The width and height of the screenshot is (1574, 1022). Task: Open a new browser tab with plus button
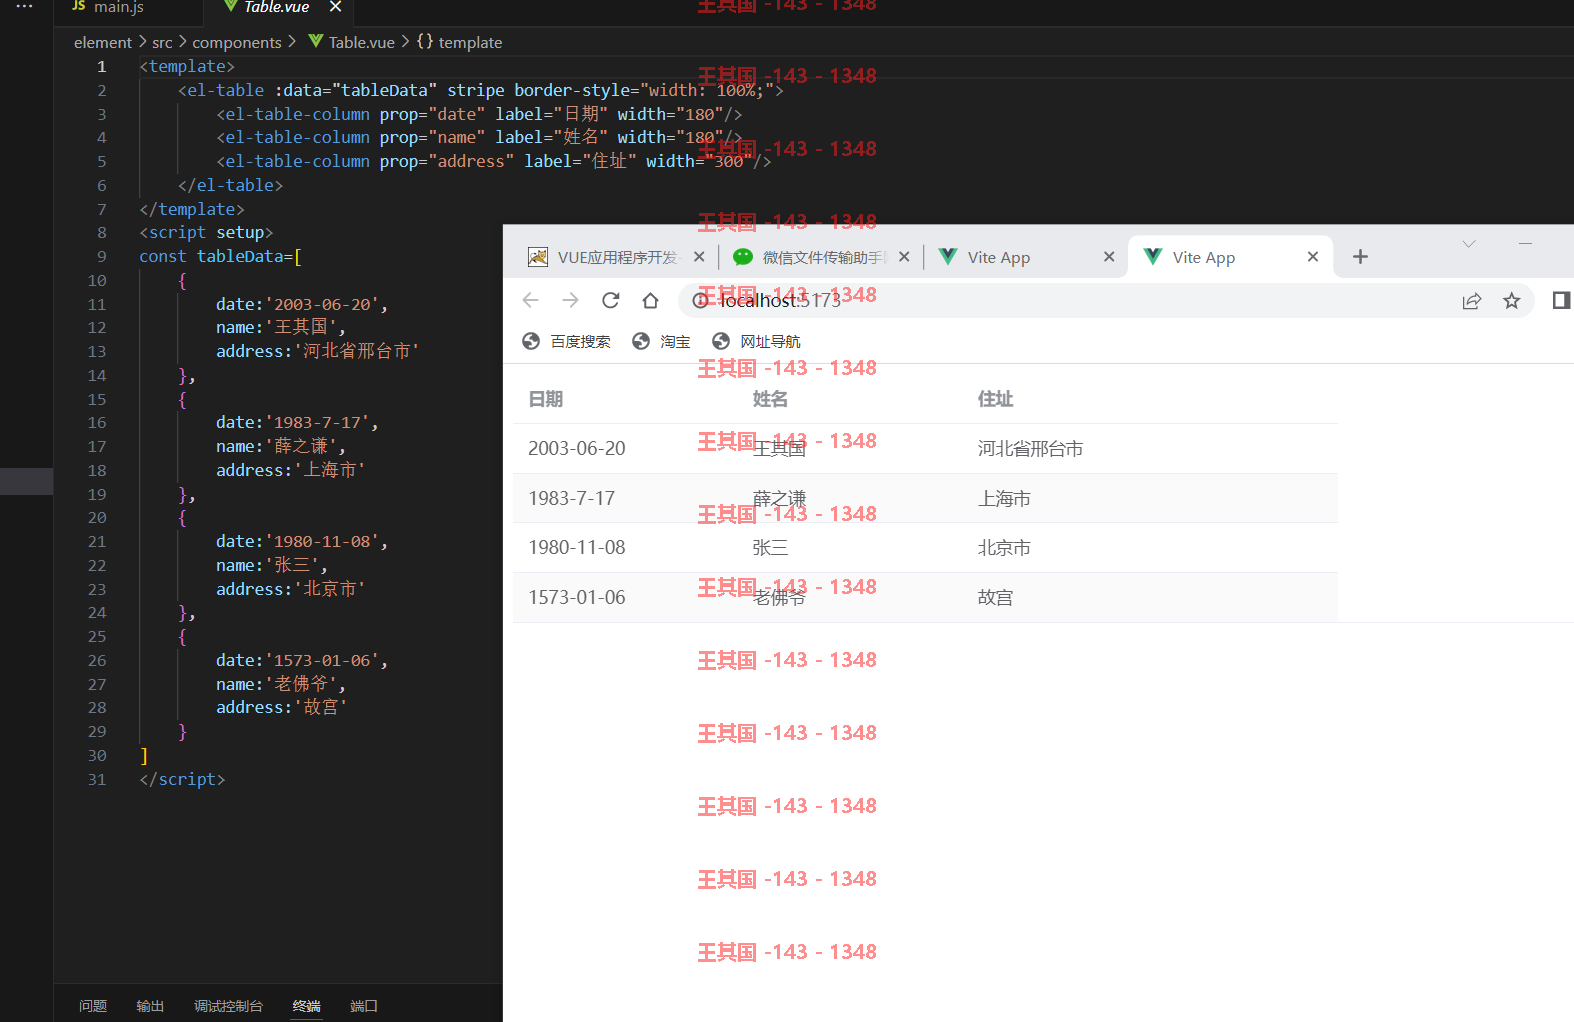click(x=1360, y=257)
